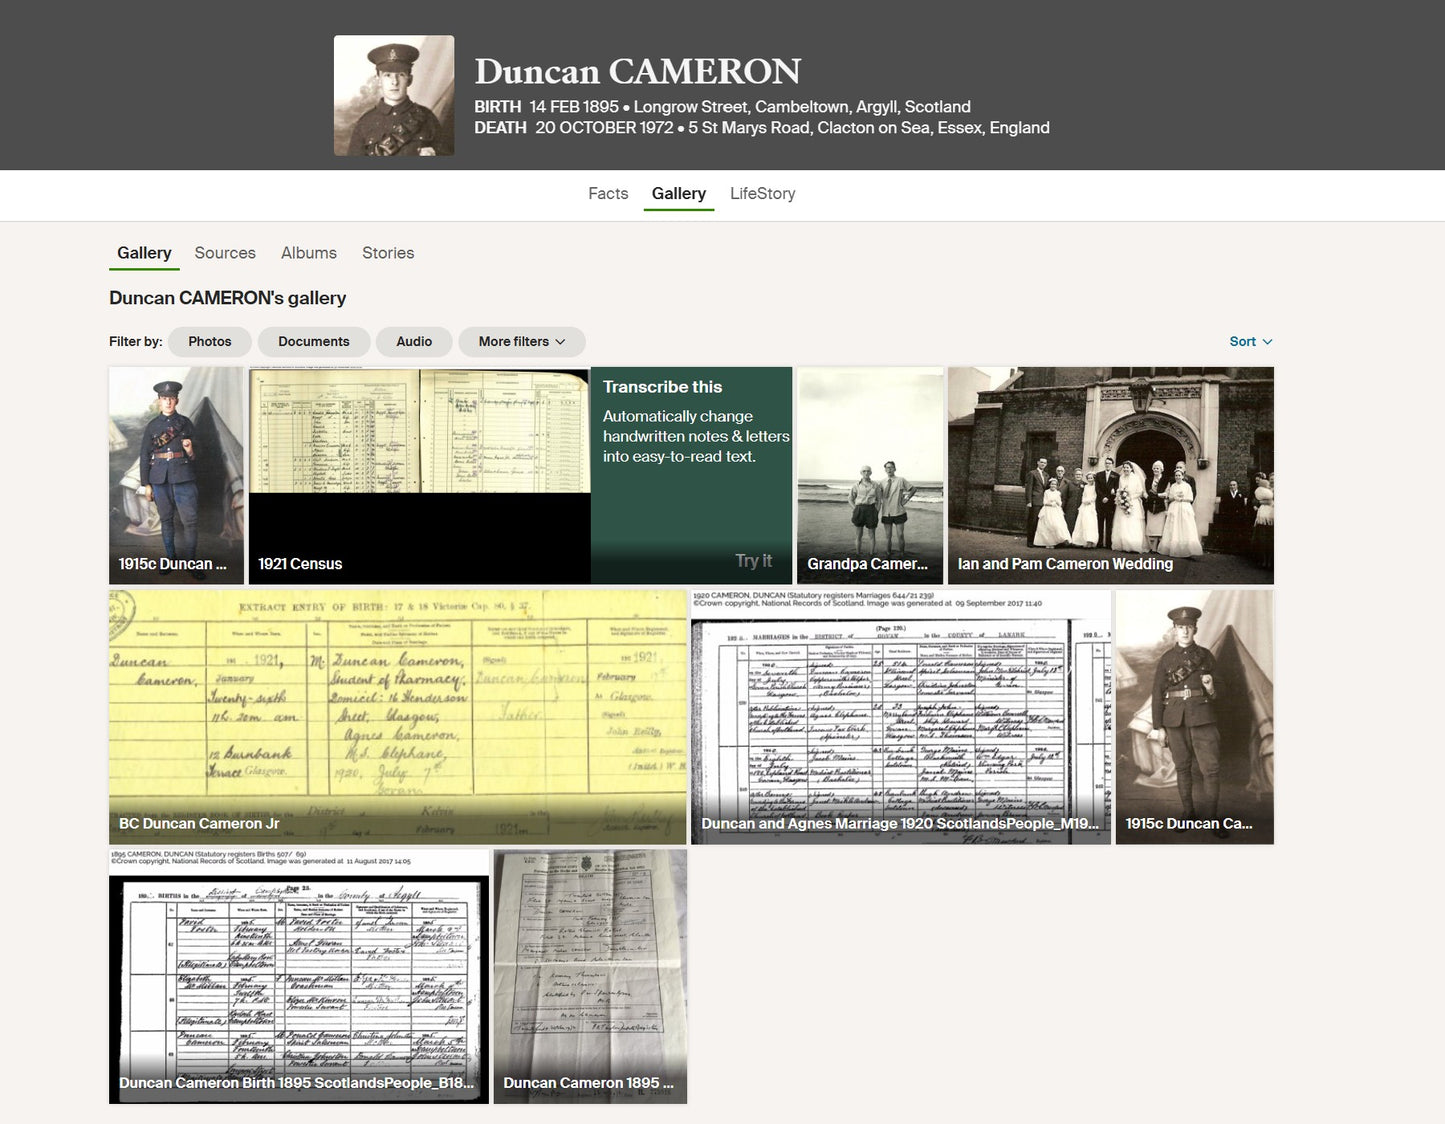Click the Try it transcribe link

point(754,561)
